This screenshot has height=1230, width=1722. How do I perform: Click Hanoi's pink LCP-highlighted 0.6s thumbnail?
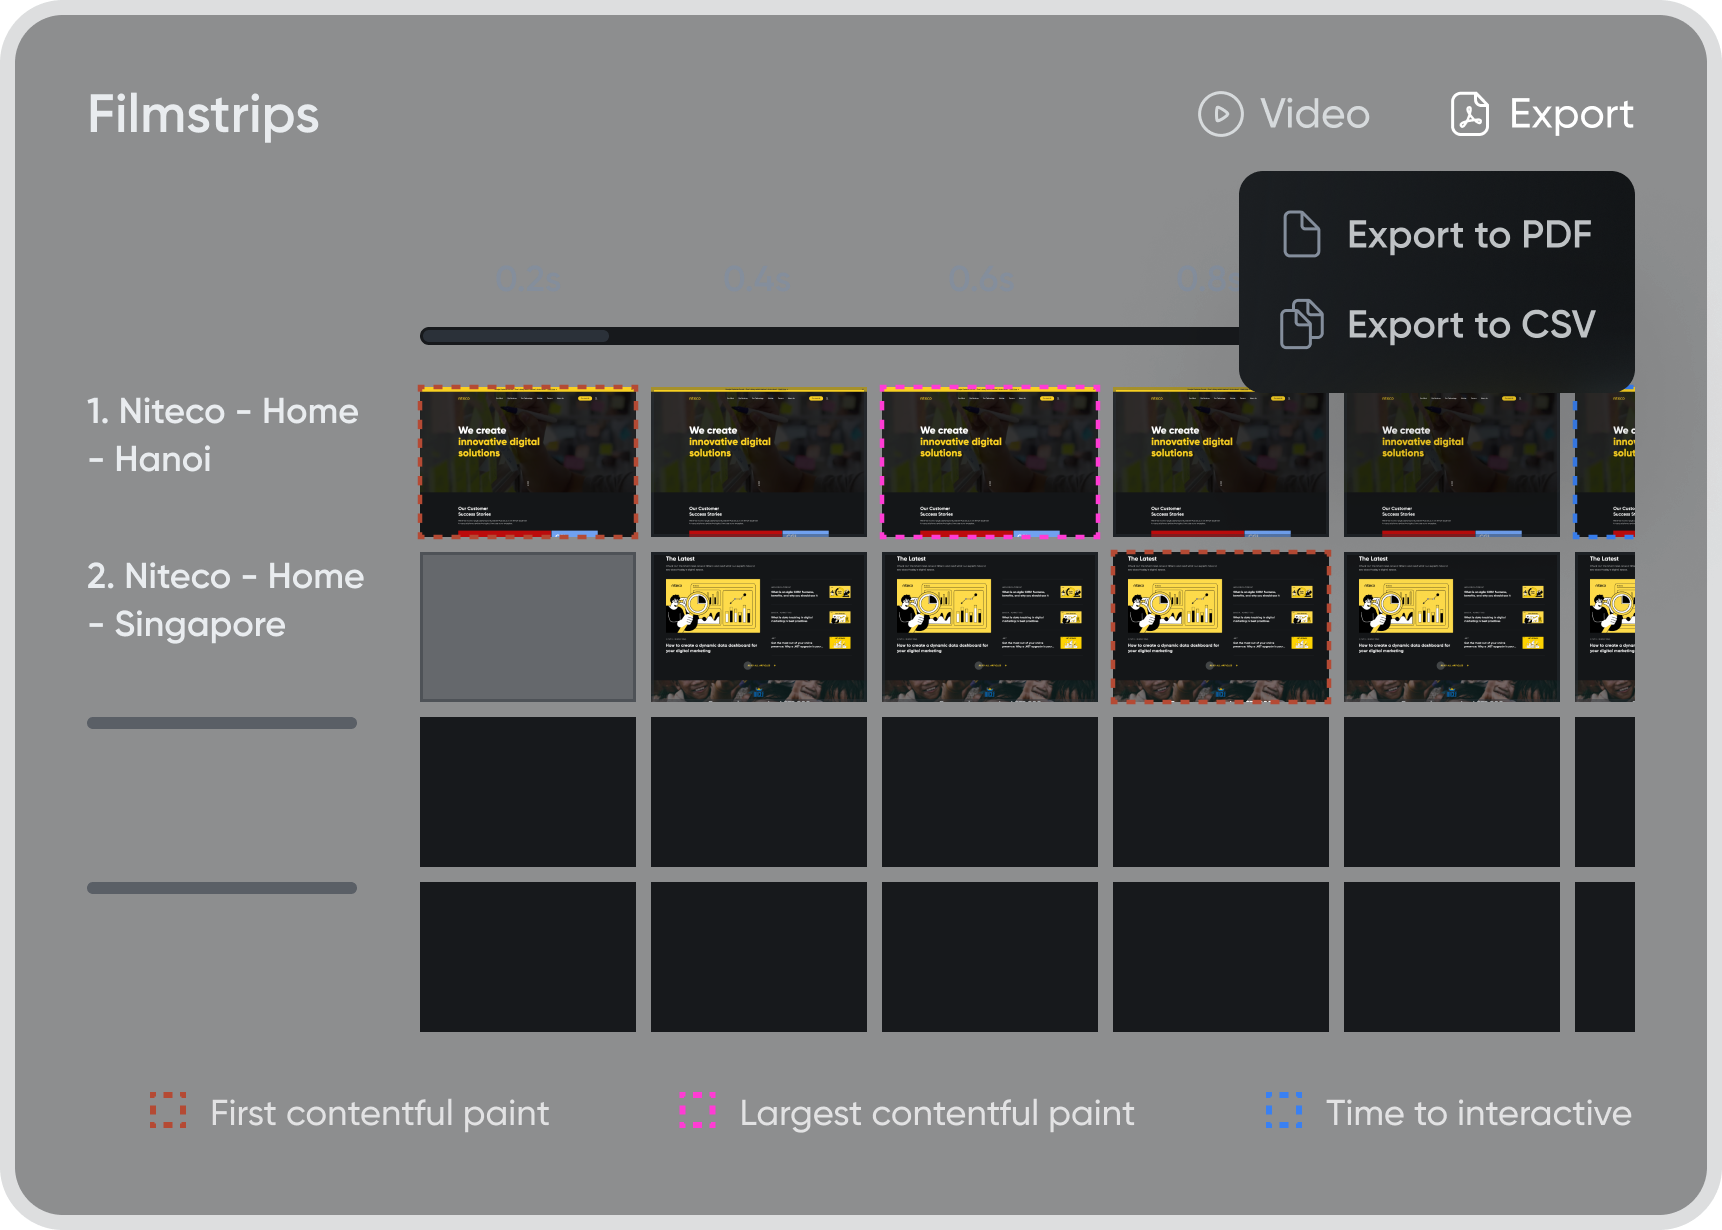(x=989, y=462)
